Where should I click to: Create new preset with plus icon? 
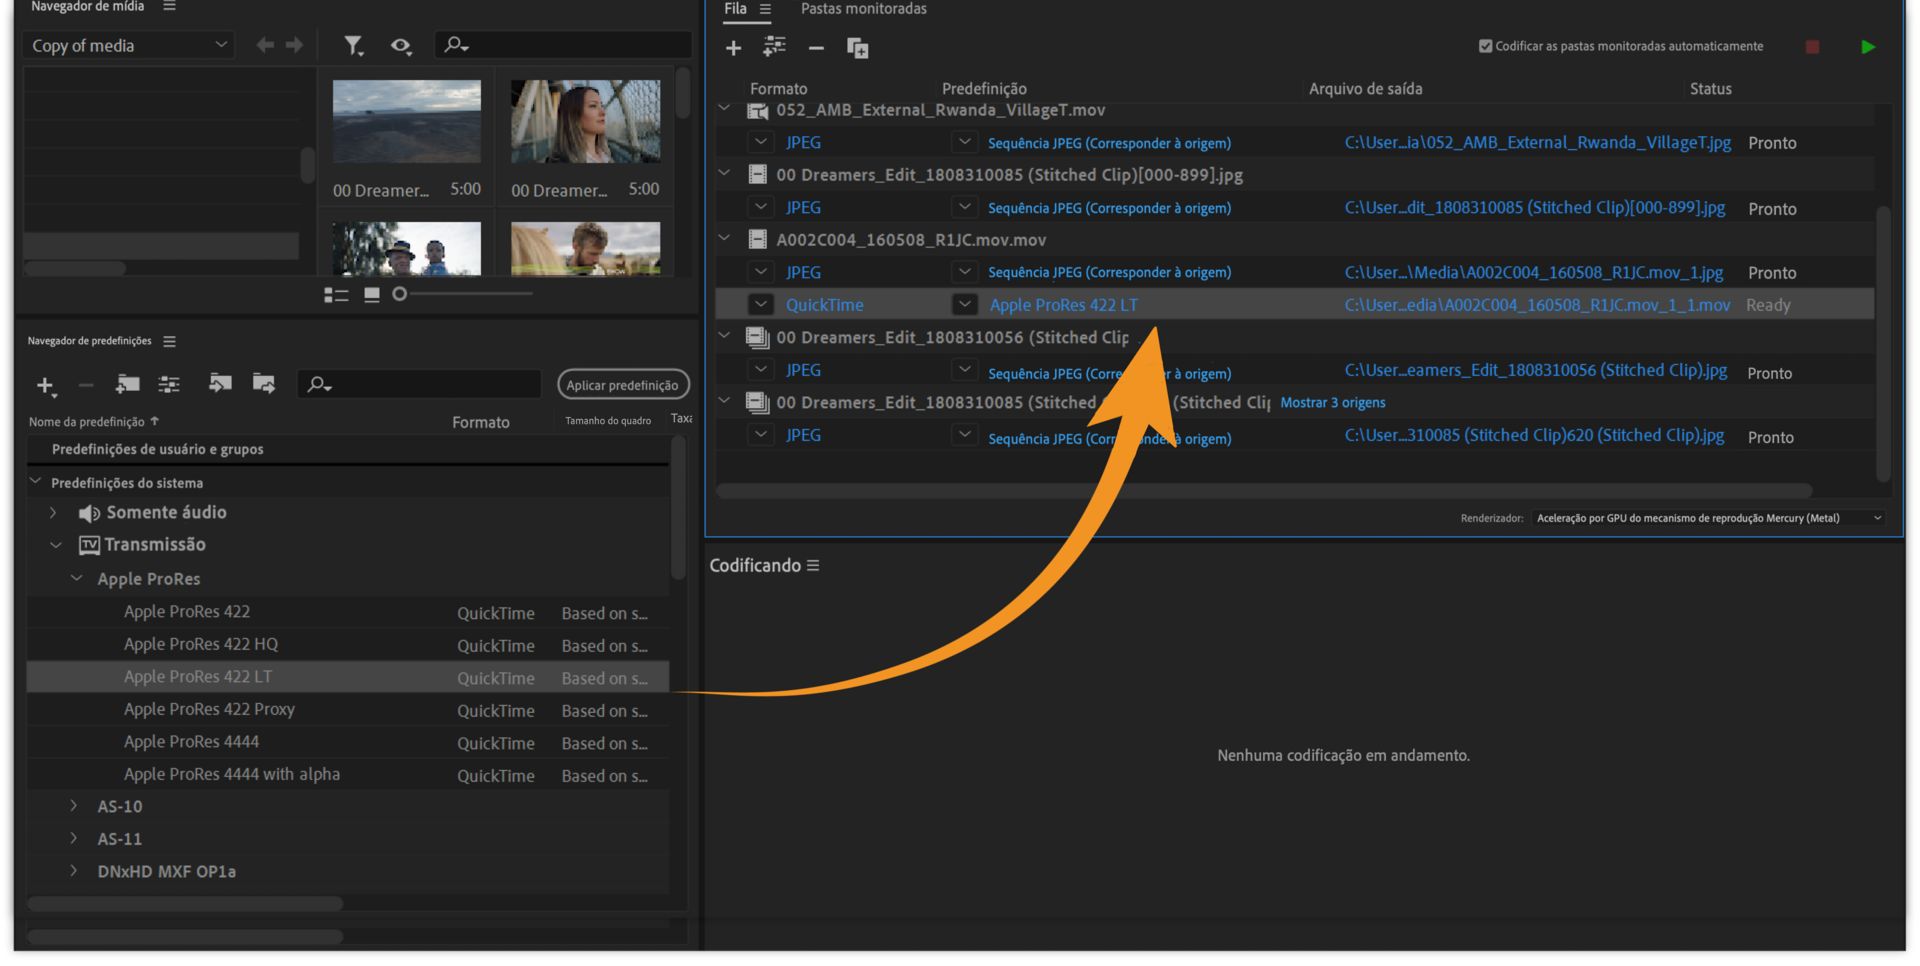click(45, 385)
